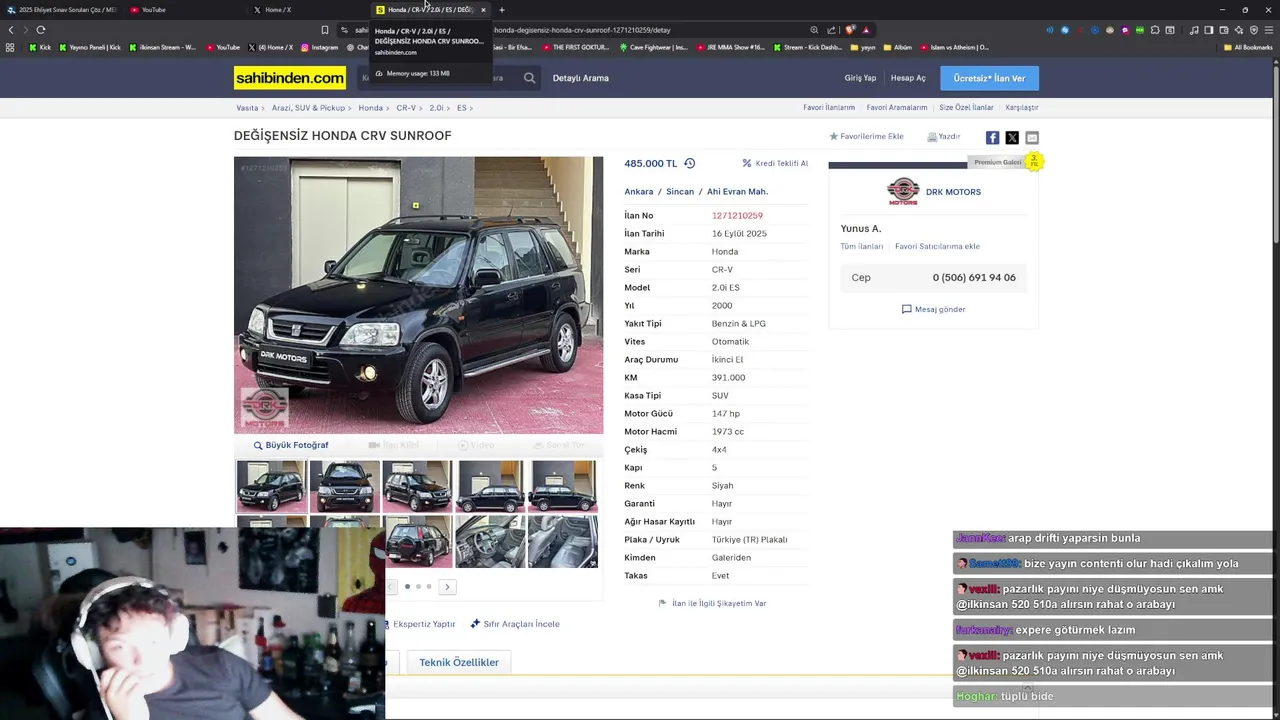1280x720 pixels.
Task: Open the Hesap Aç sign-up link
Action: pos(908,78)
